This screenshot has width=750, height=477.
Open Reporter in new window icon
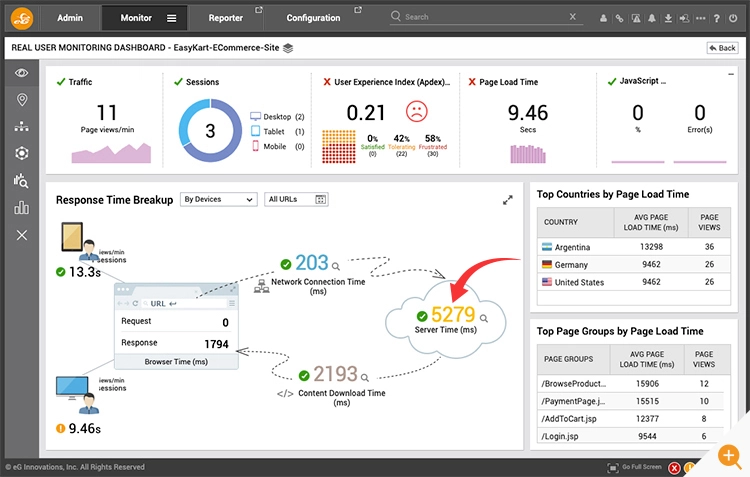[x=259, y=10]
